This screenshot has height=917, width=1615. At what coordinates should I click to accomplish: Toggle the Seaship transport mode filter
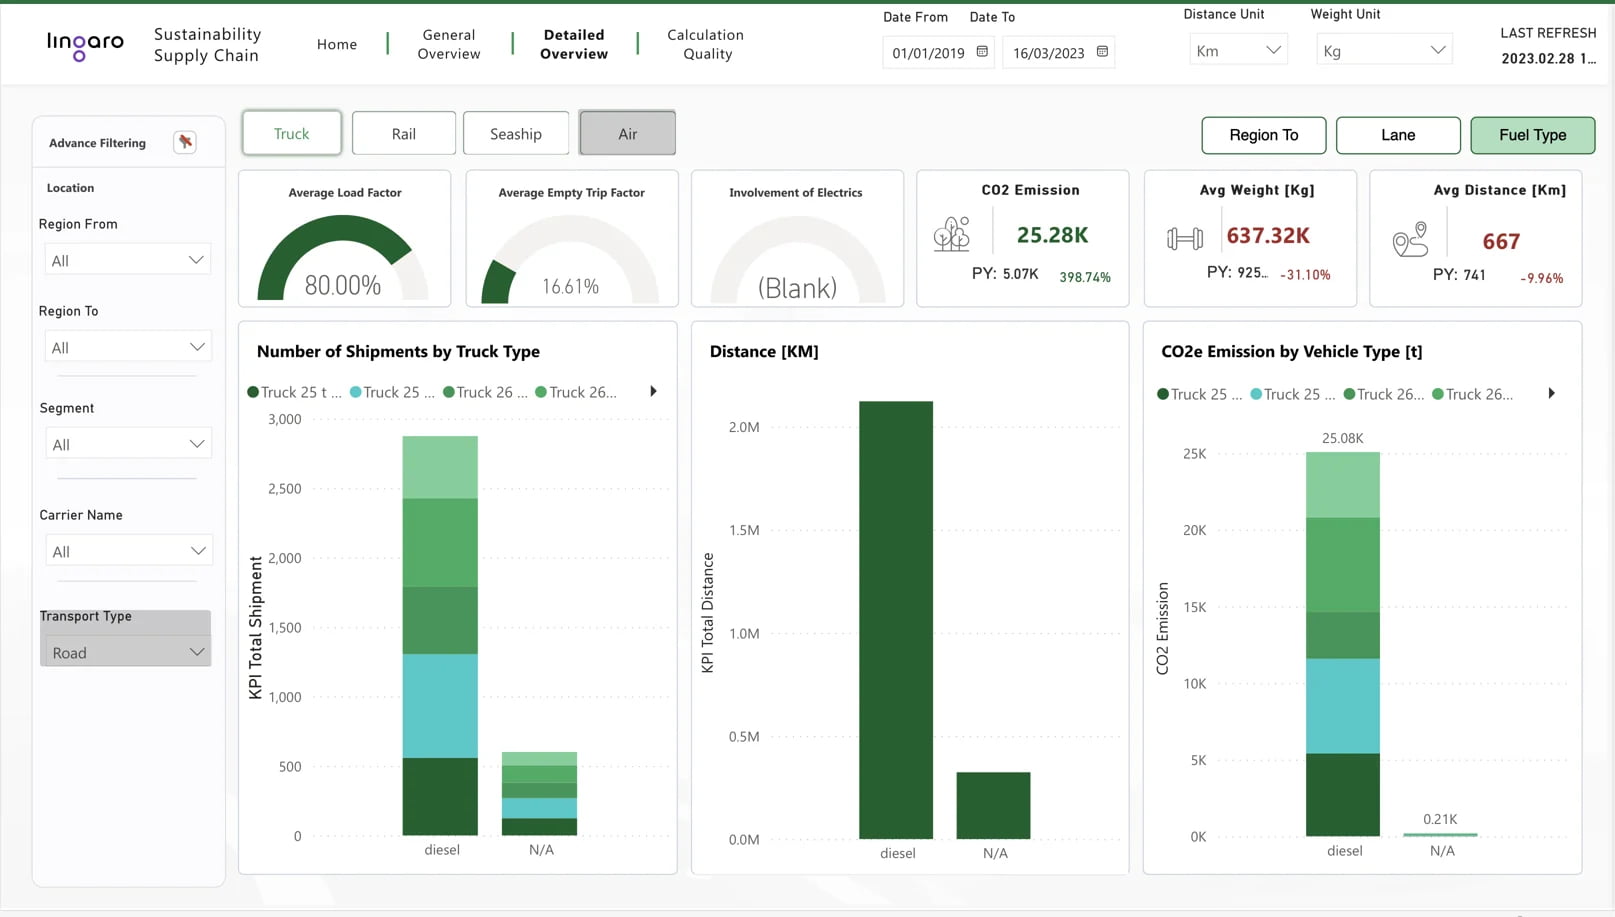tap(515, 133)
